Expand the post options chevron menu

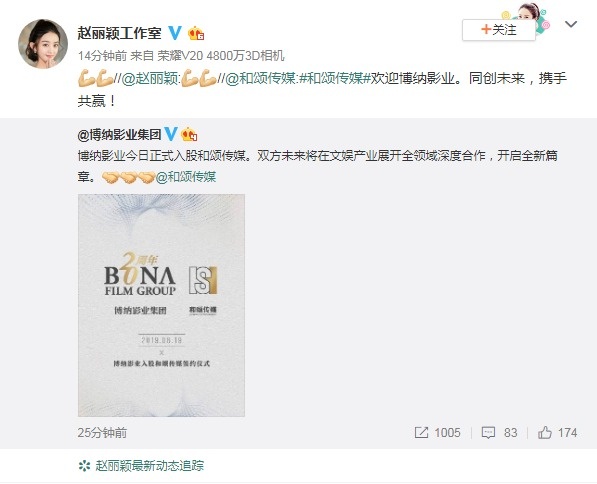pyautogui.click(x=571, y=24)
